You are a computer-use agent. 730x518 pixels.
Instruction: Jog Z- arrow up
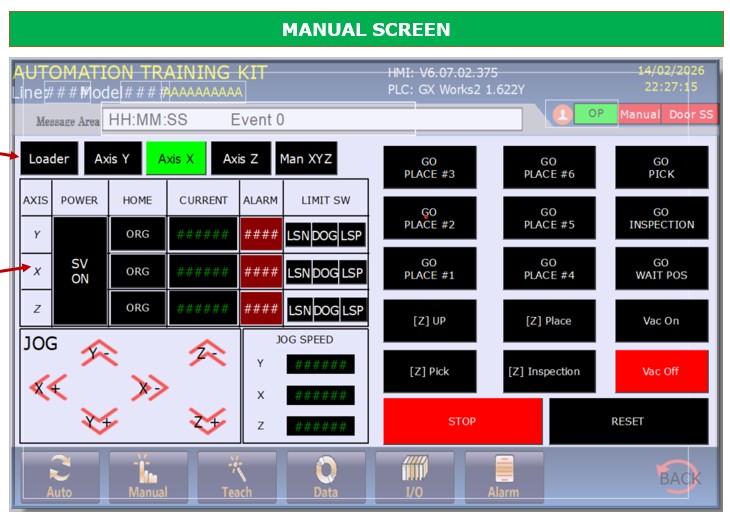tap(207, 353)
